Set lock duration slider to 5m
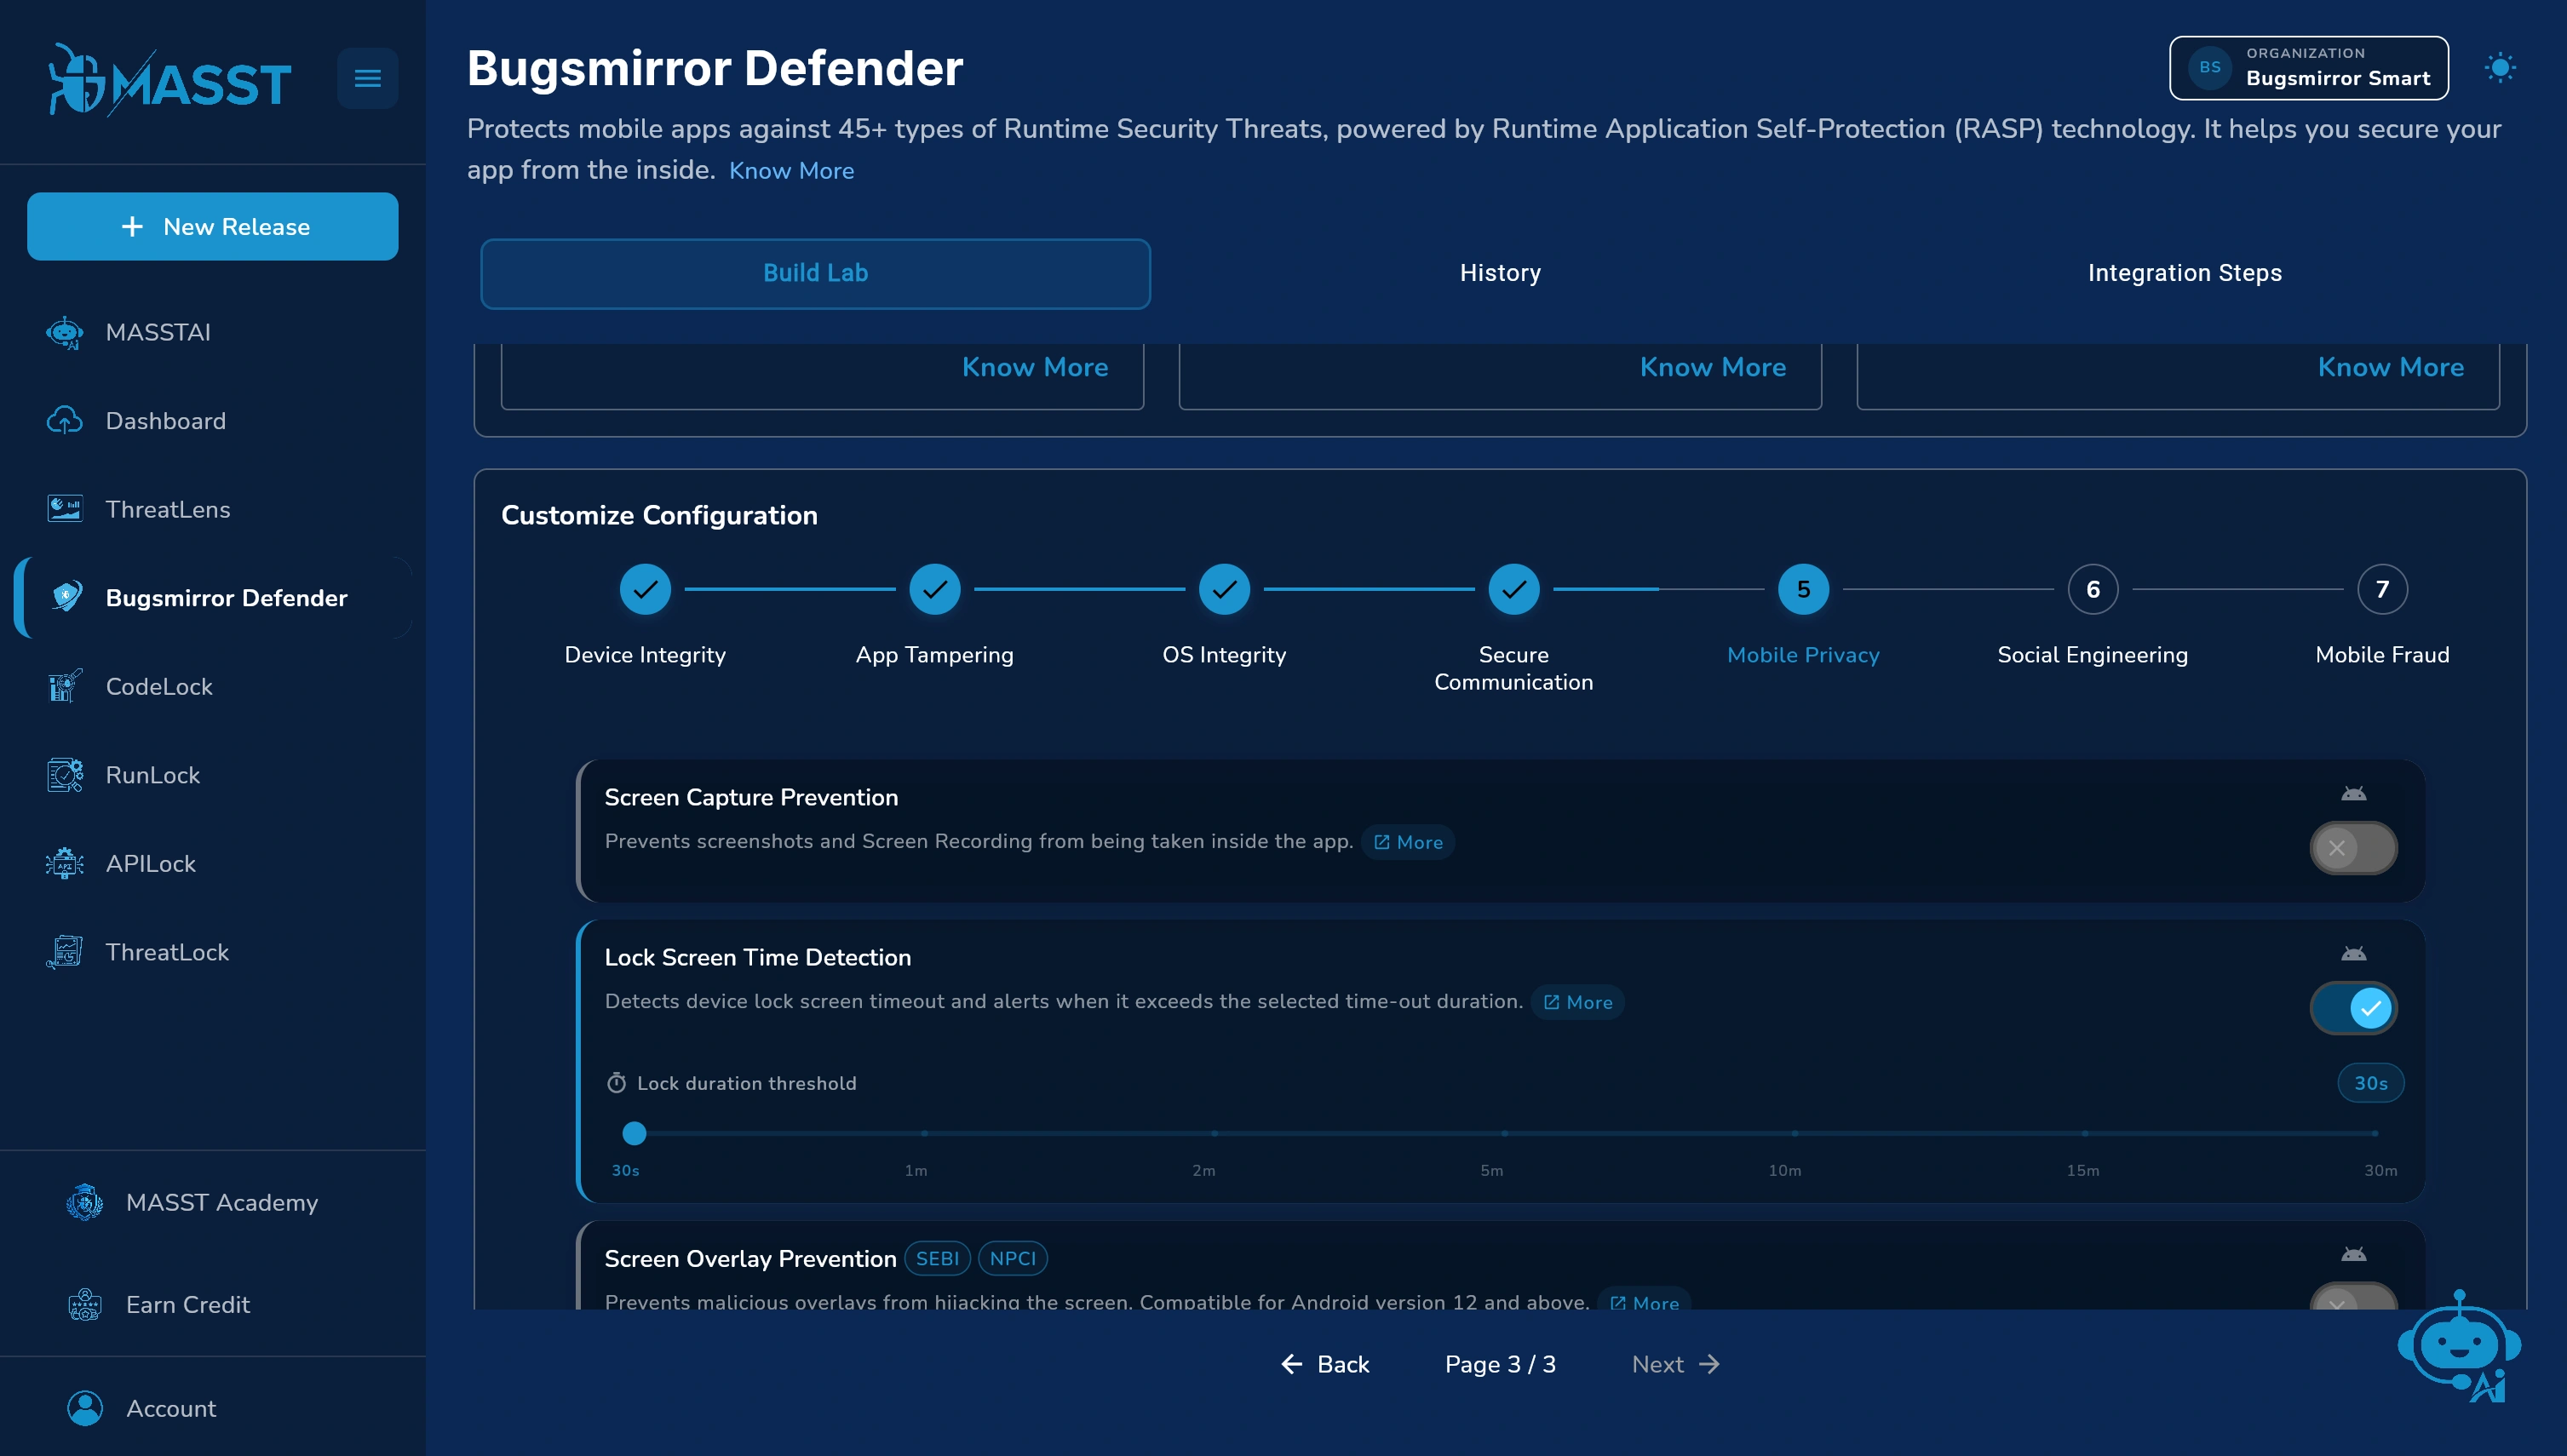This screenshot has height=1456, width=2567. [1504, 1133]
